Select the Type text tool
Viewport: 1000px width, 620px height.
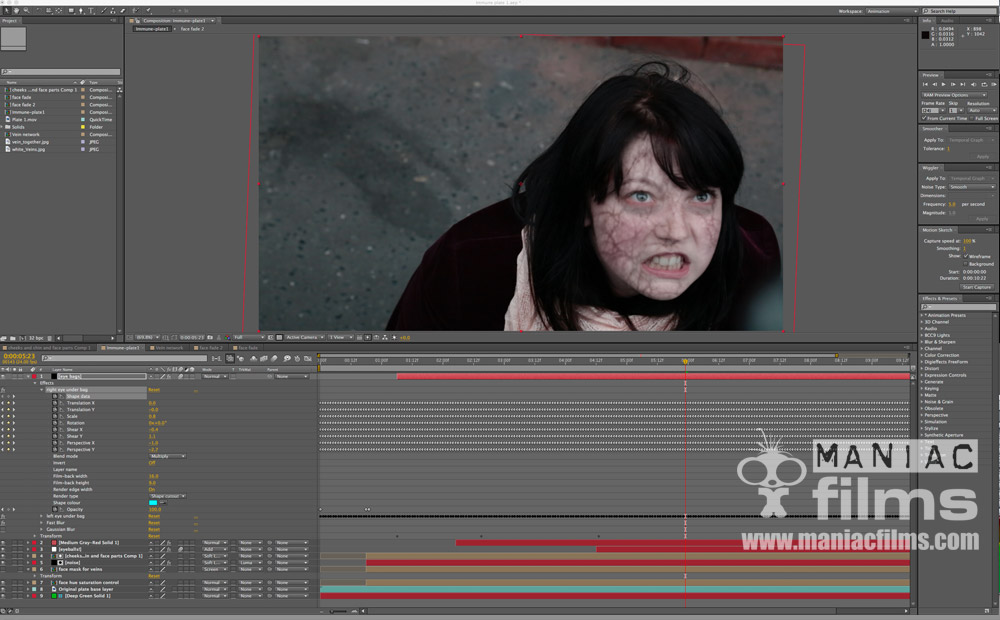point(91,11)
